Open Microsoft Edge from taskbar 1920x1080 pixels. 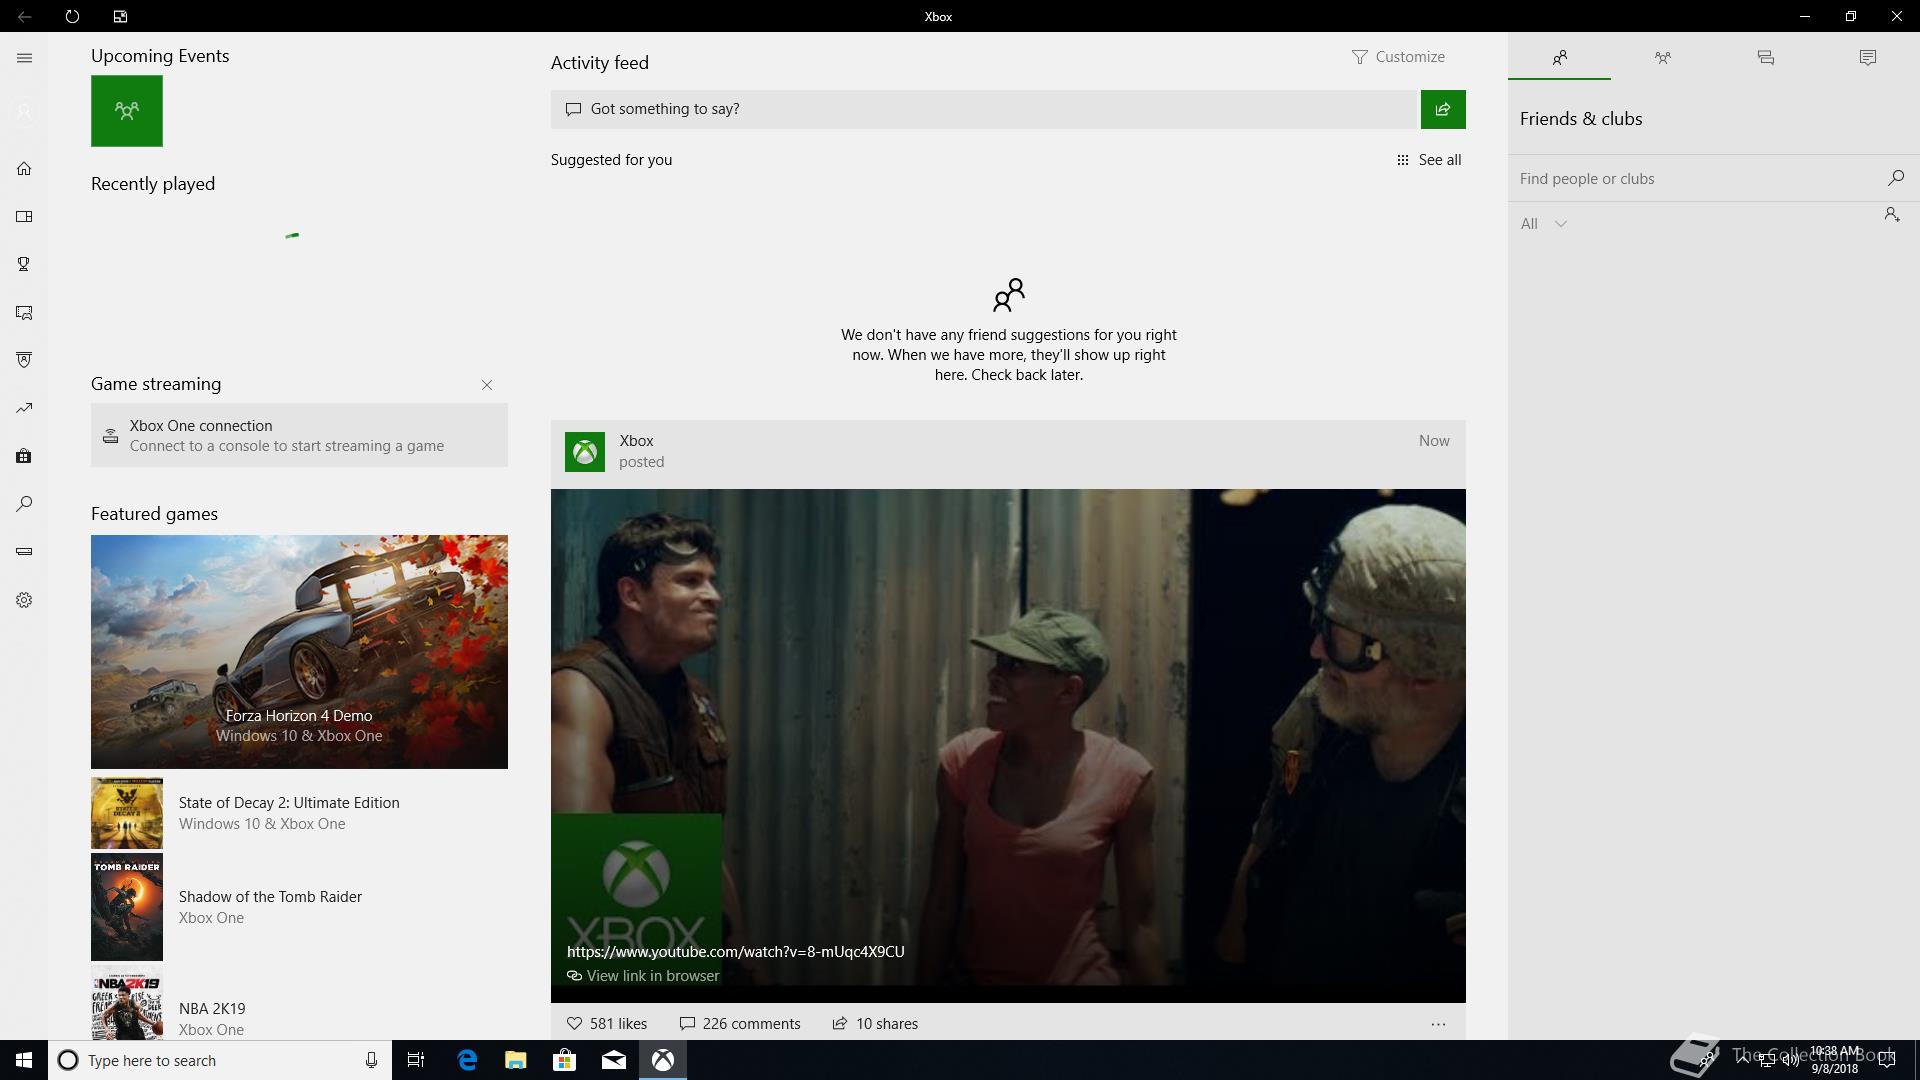467,1060
